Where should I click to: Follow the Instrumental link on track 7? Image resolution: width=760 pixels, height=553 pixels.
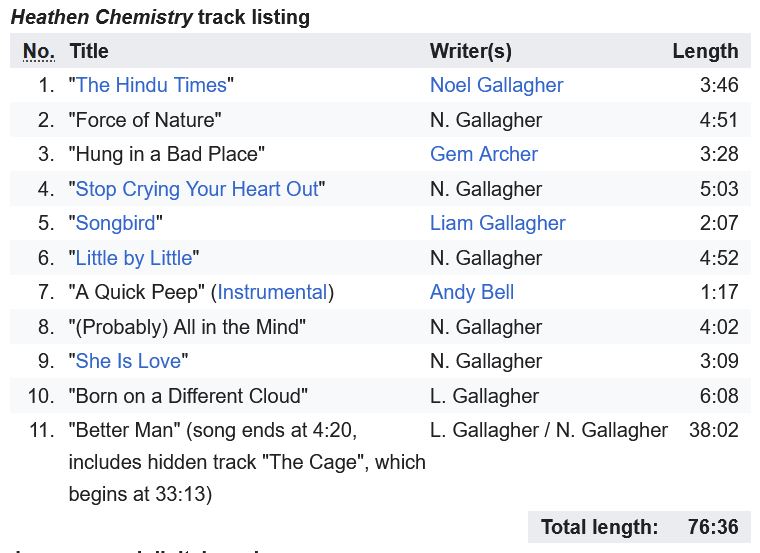pos(272,292)
